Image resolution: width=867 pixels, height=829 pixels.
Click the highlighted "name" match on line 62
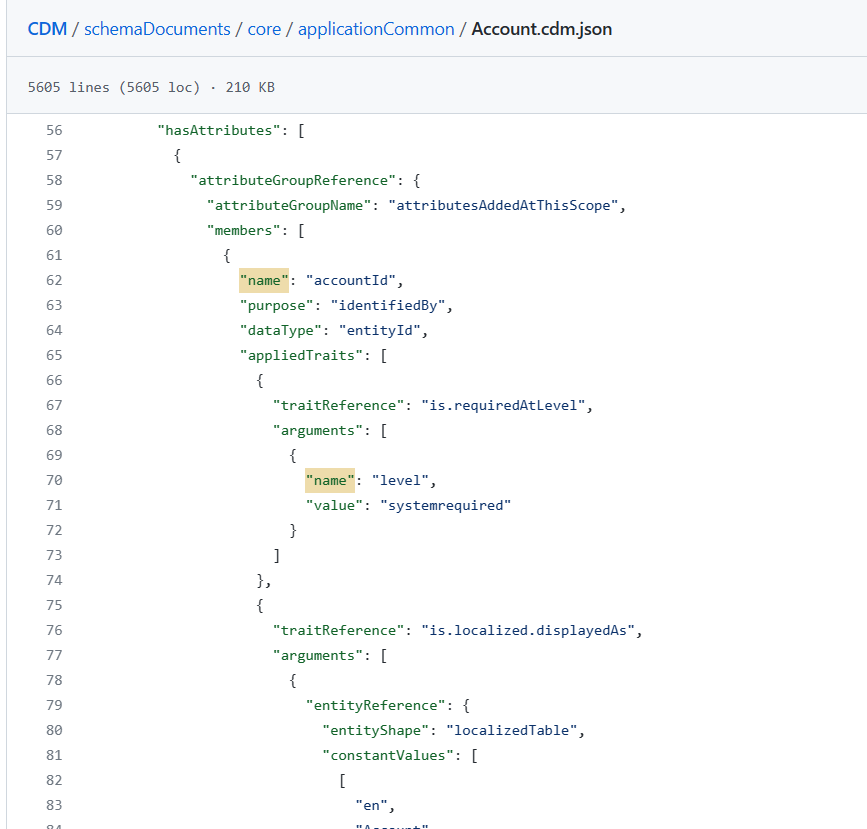[x=263, y=280]
